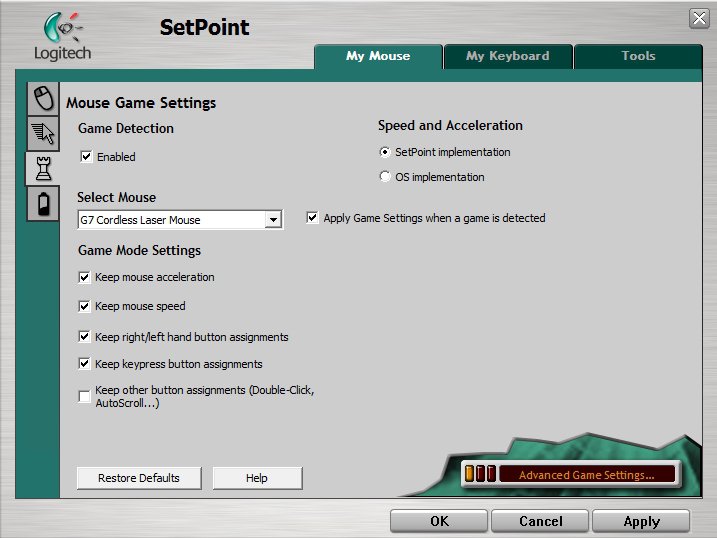Toggle Game Detection Enabled checkbox

pos(86,157)
